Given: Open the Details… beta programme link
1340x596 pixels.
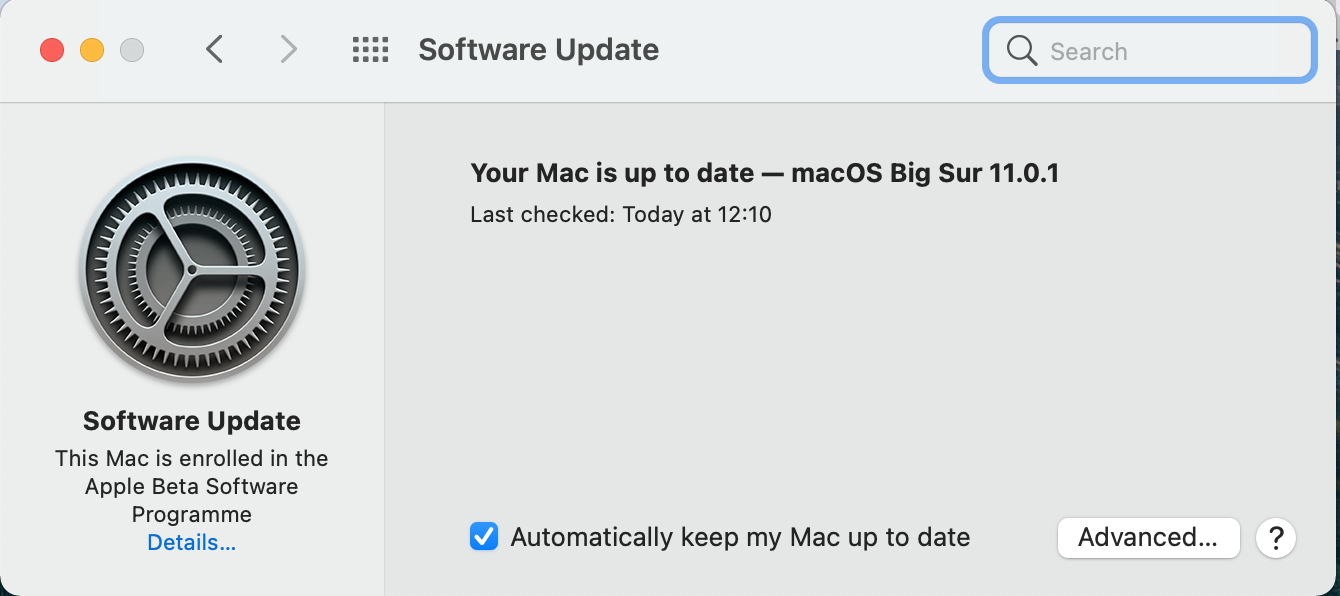Looking at the screenshot, I should coord(192,543).
